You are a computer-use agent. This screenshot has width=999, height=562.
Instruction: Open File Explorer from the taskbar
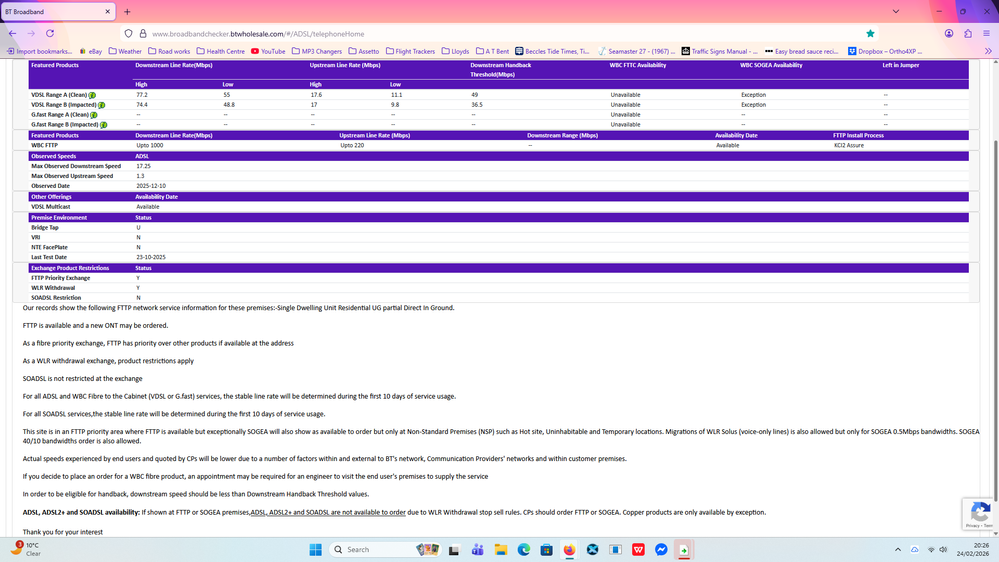coord(501,550)
